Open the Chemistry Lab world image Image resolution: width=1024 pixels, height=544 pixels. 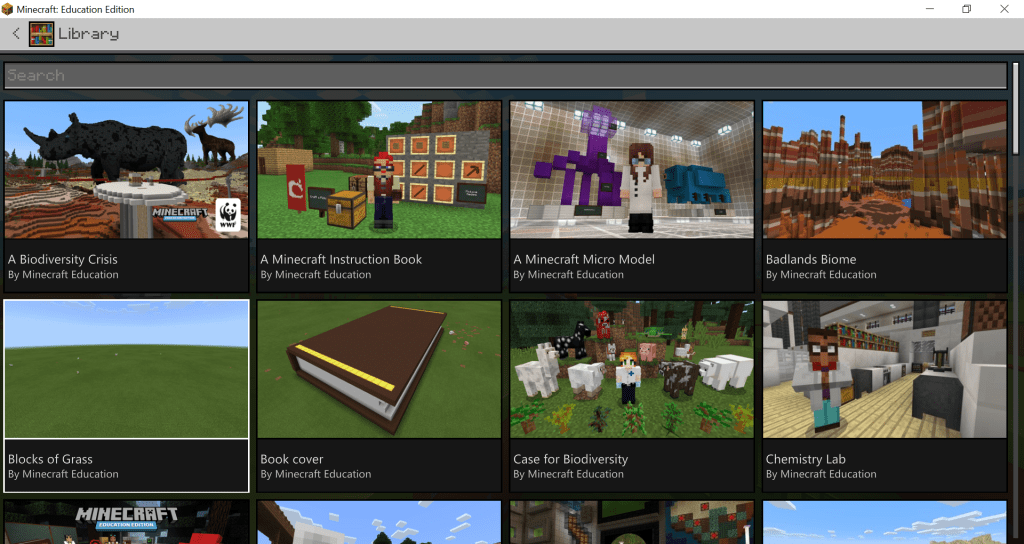tap(884, 369)
